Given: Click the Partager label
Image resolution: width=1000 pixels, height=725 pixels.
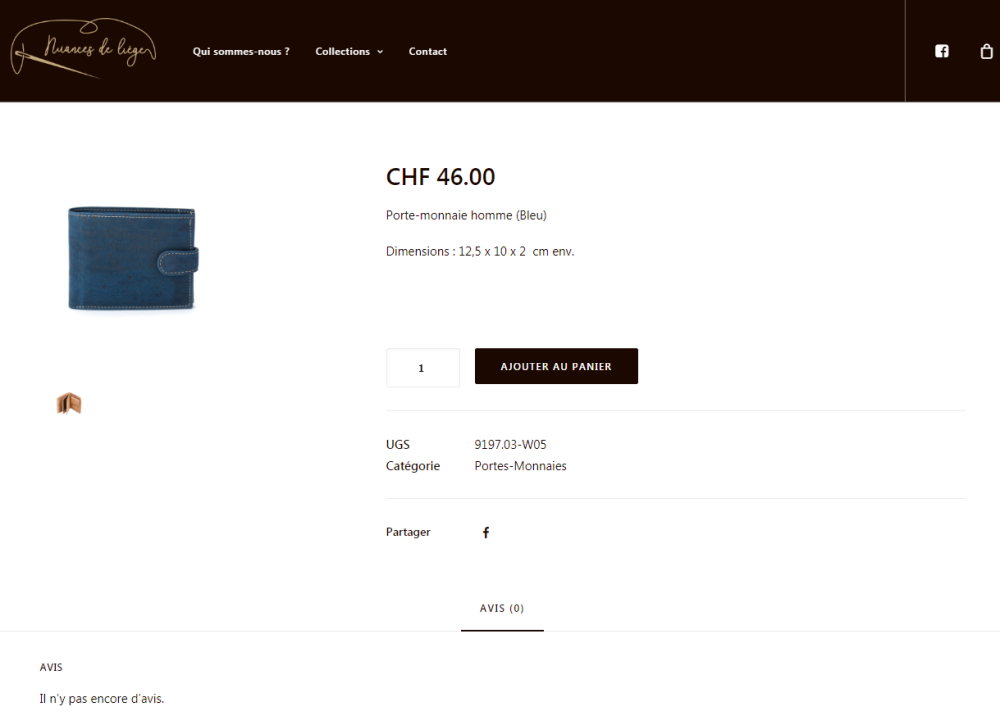Looking at the screenshot, I should [408, 532].
